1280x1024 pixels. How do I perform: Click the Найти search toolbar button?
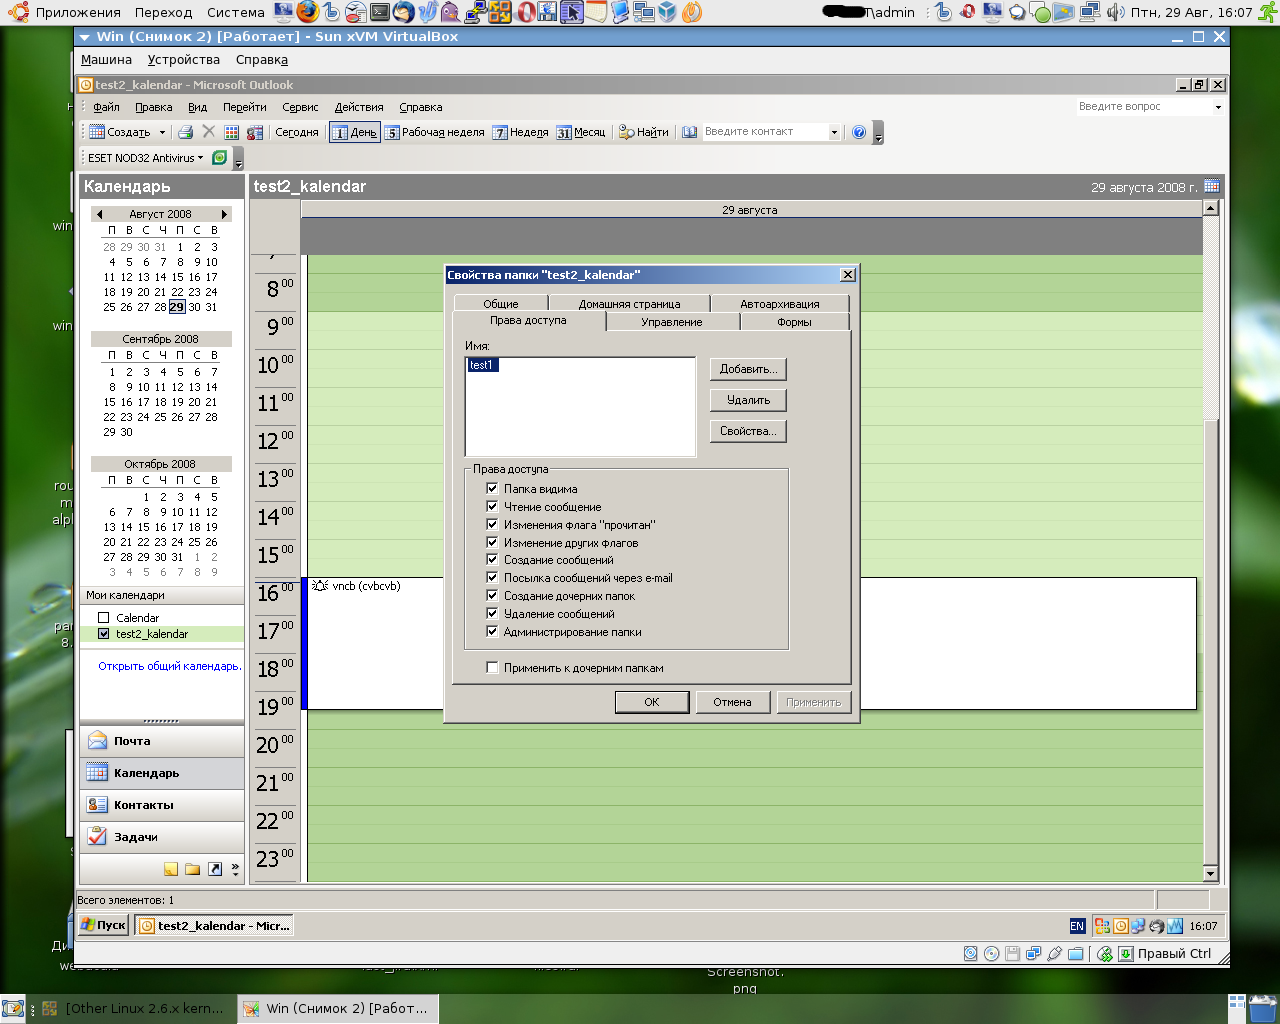(643, 132)
